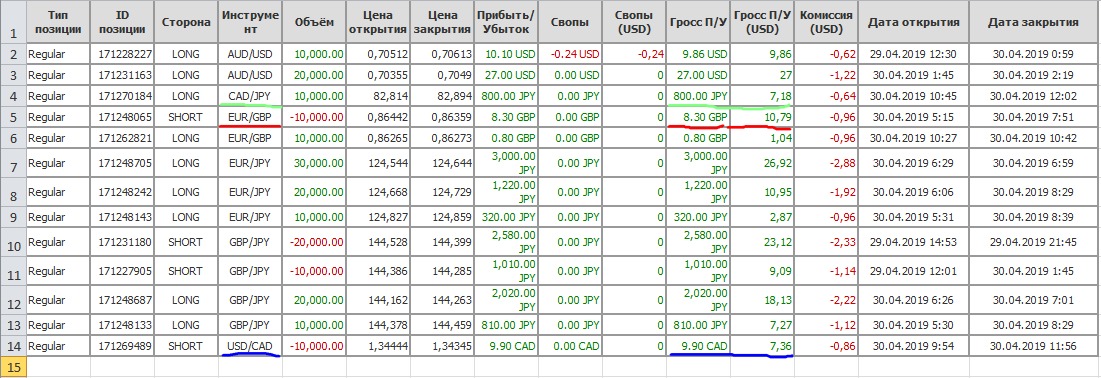Click the -0.24 USD swaps cell
The height and width of the screenshot is (378, 1101).
(x=570, y=53)
